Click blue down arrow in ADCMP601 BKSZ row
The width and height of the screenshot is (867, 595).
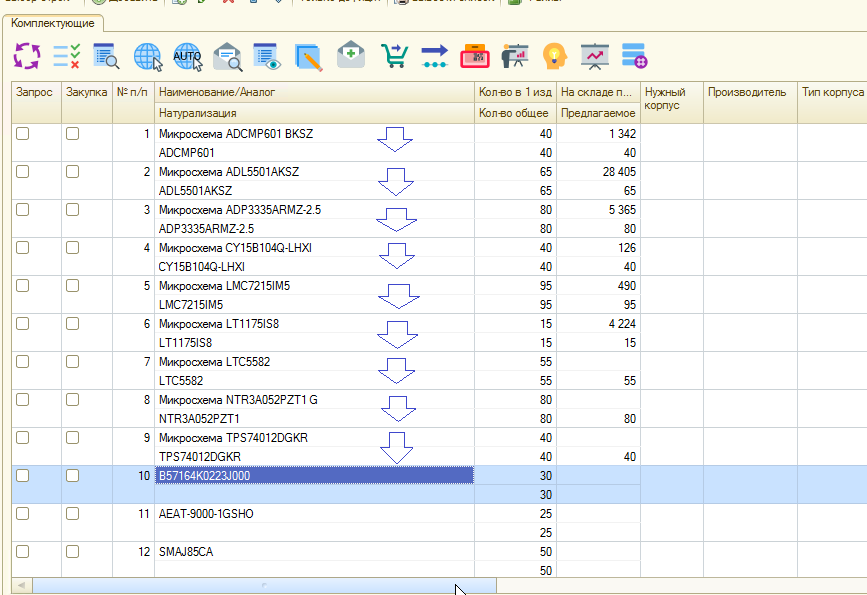coord(397,139)
